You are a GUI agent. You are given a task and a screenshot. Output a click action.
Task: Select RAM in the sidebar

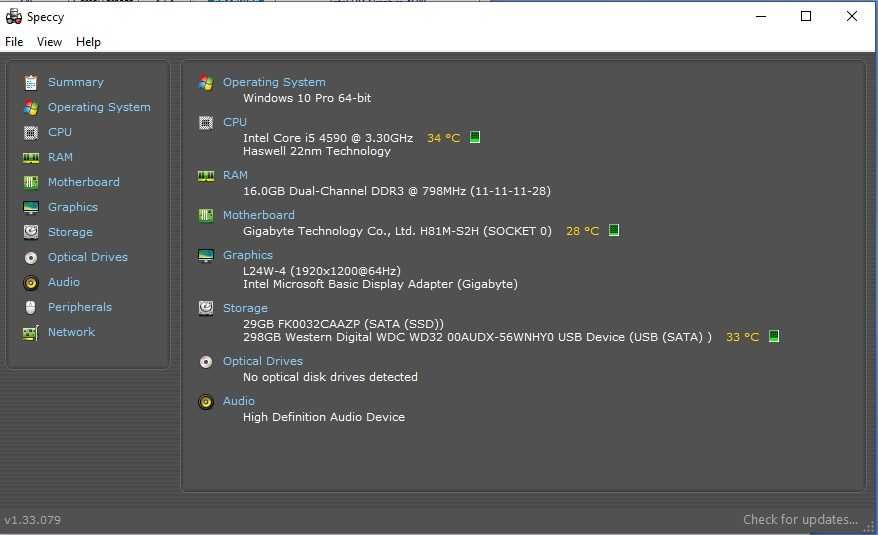tap(60, 157)
